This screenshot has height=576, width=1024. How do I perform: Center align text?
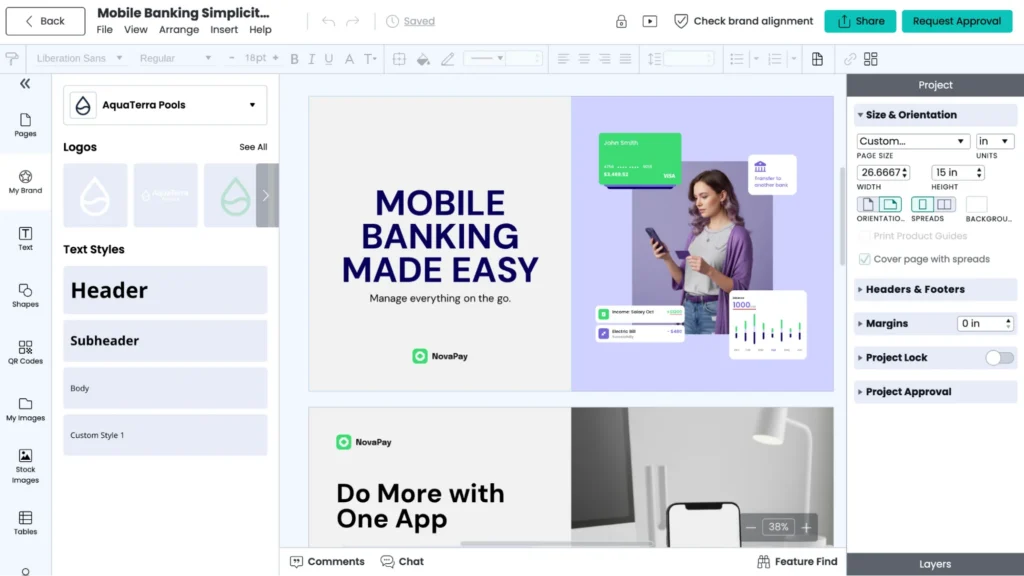(584, 59)
